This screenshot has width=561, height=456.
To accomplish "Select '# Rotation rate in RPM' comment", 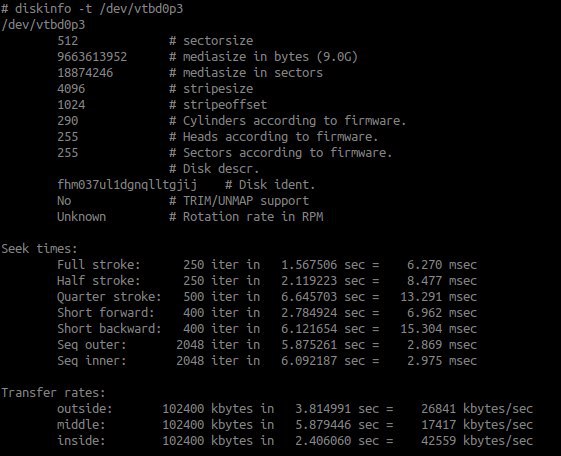I will 246,217.
